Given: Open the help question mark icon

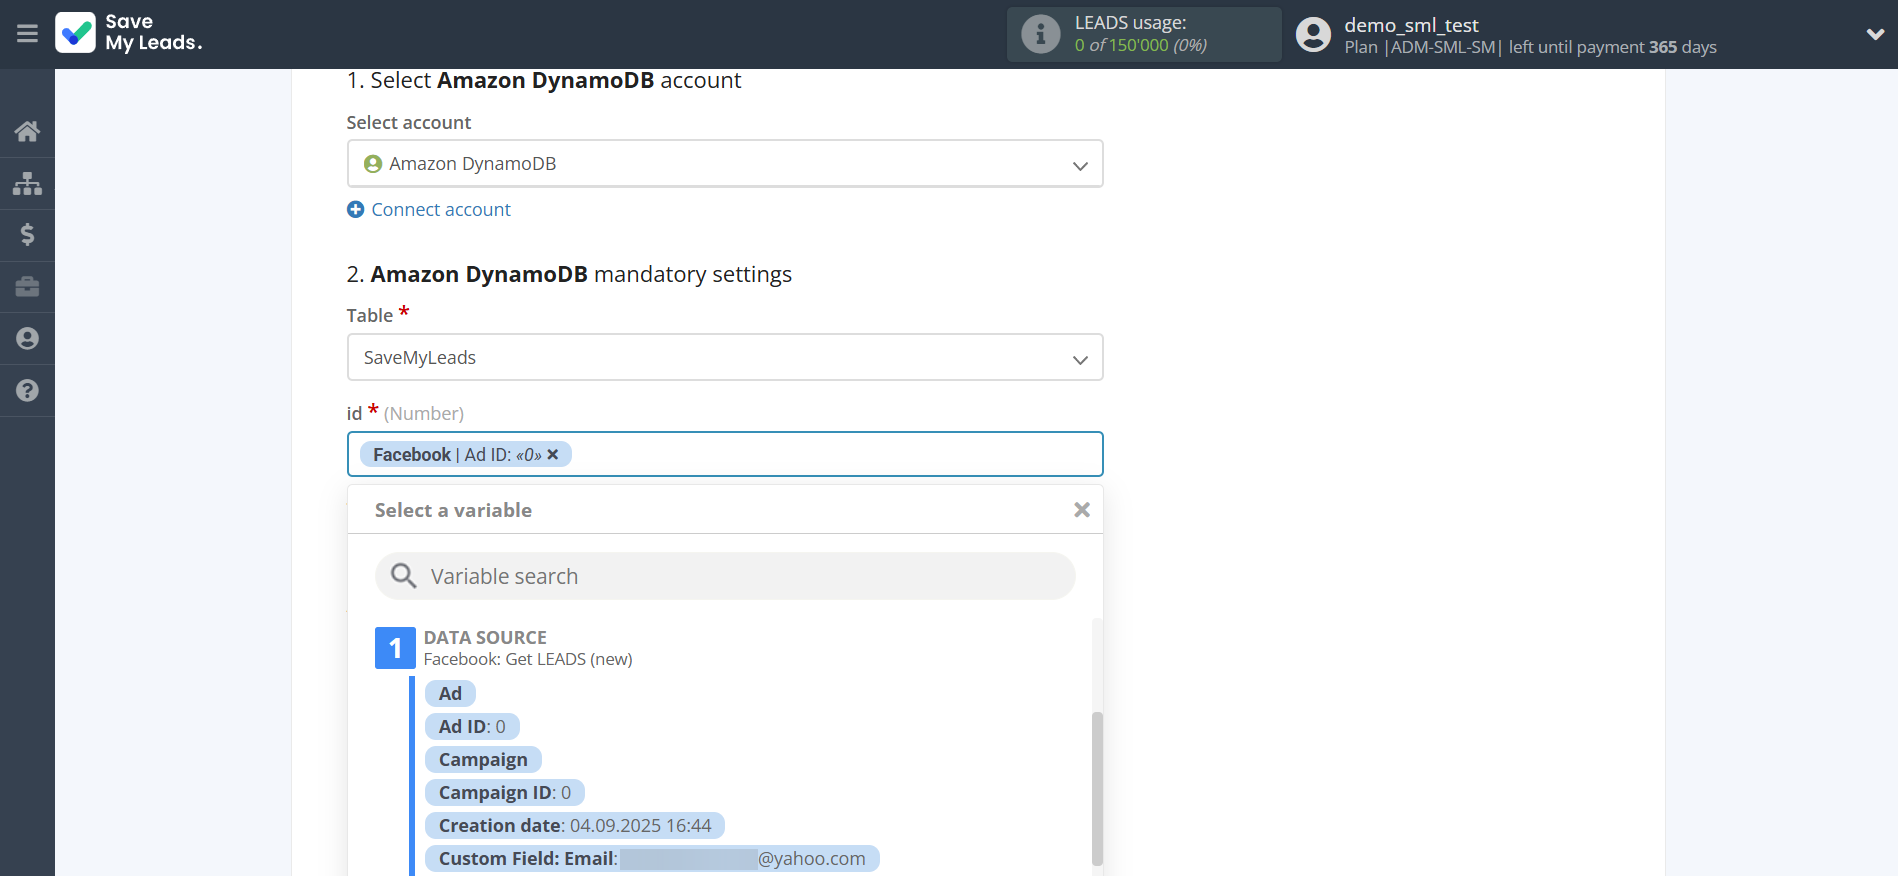Looking at the screenshot, I should 27,391.
